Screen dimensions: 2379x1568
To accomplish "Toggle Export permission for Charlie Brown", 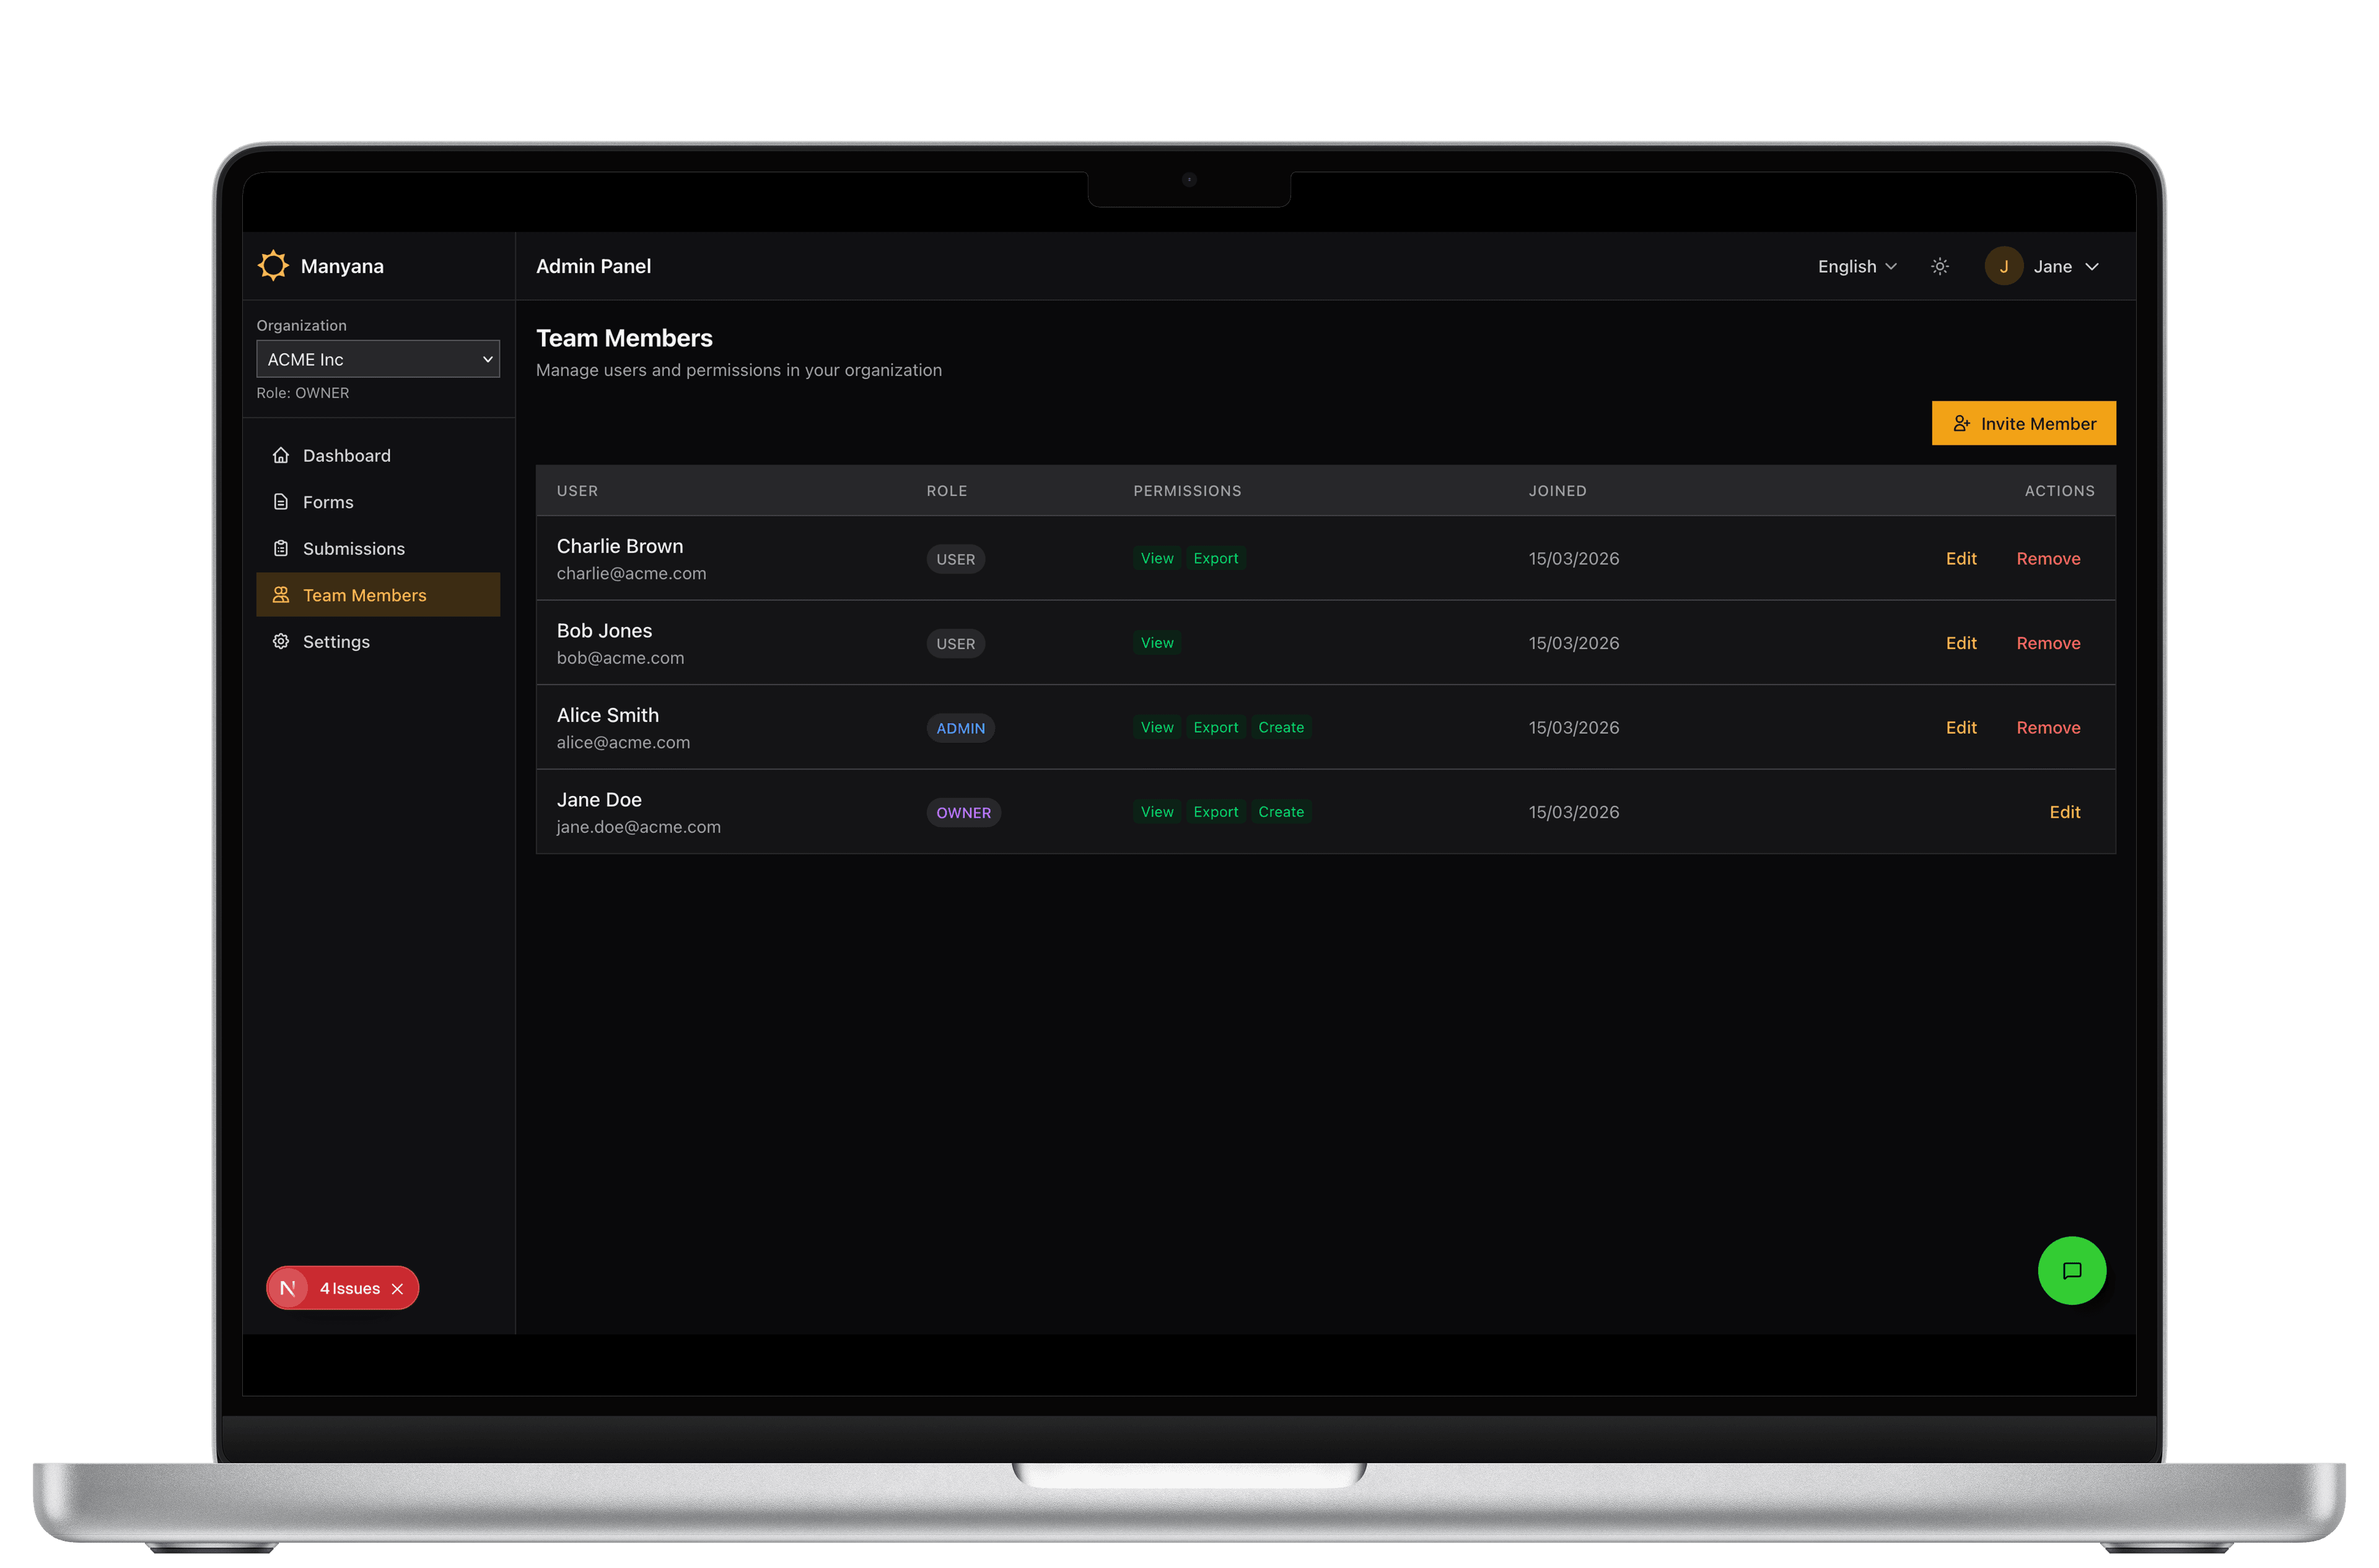I will click(x=1215, y=558).
